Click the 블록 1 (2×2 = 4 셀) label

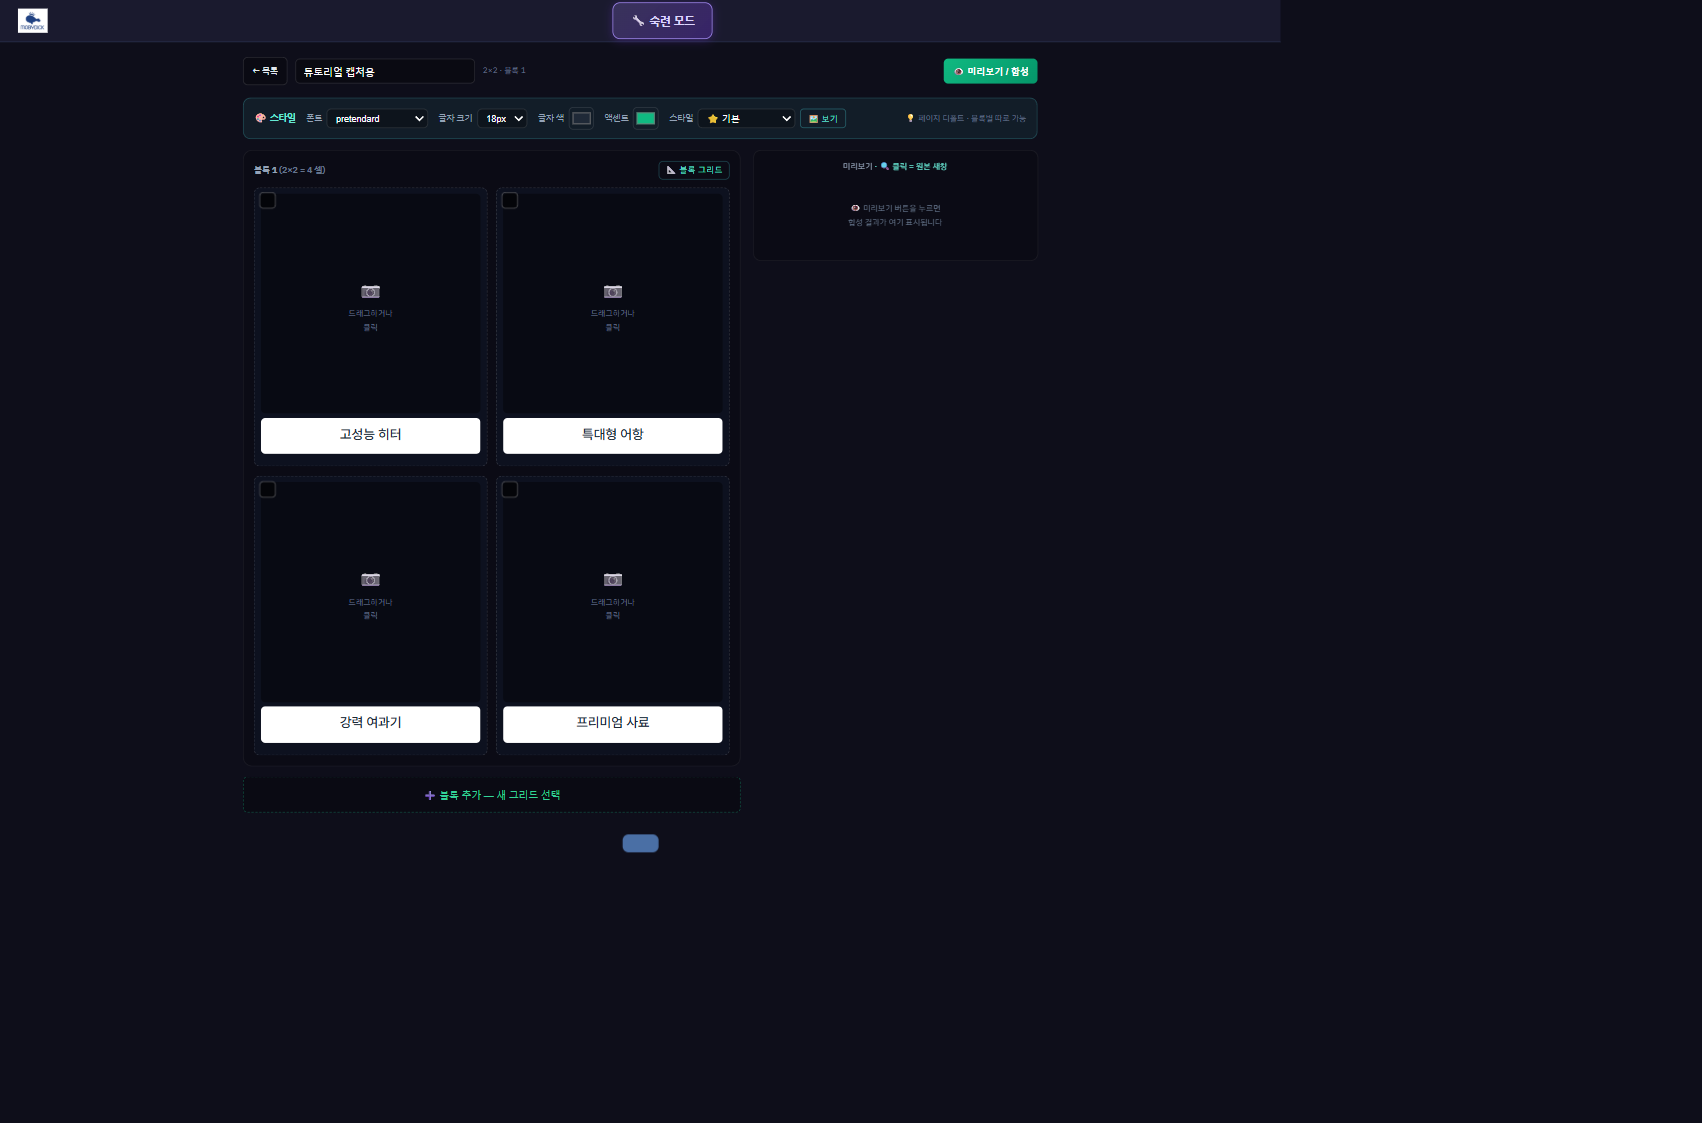pyautogui.click(x=289, y=170)
